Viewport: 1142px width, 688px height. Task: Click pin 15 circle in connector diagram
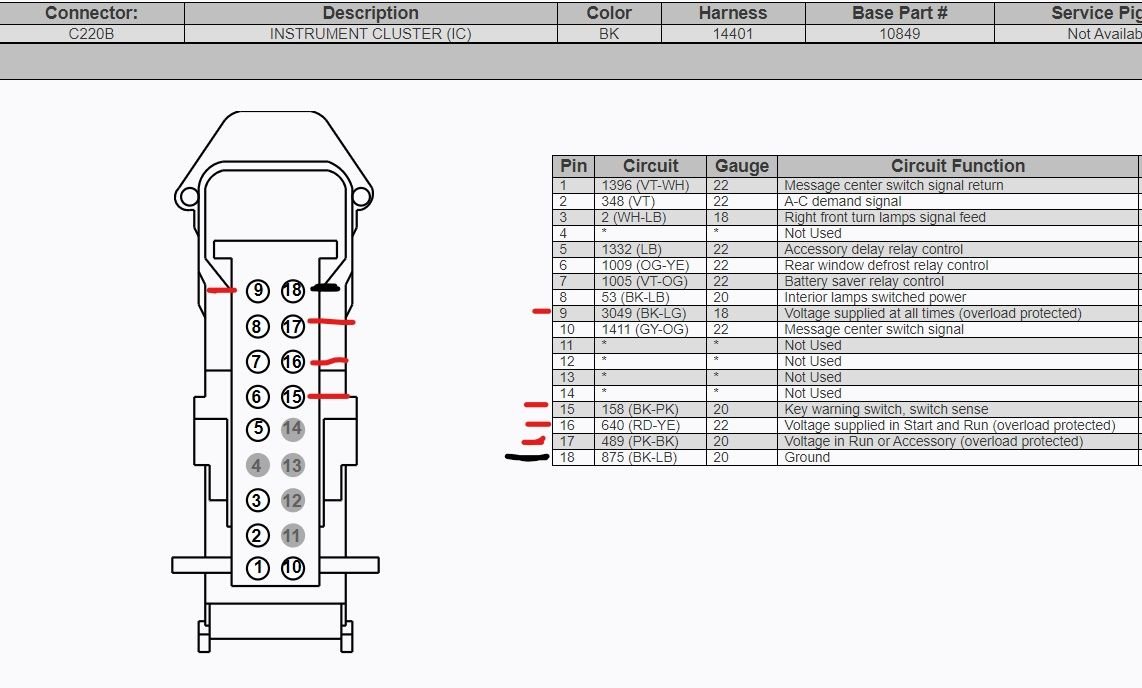[x=292, y=397]
